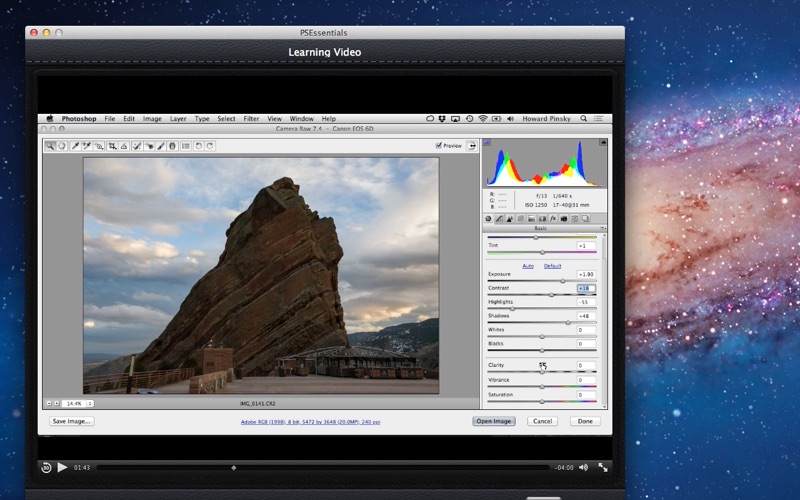Click the Highlights value field showing -55
Image resolution: width=800 pixels, height=500 pixels.
pos(586,302)
